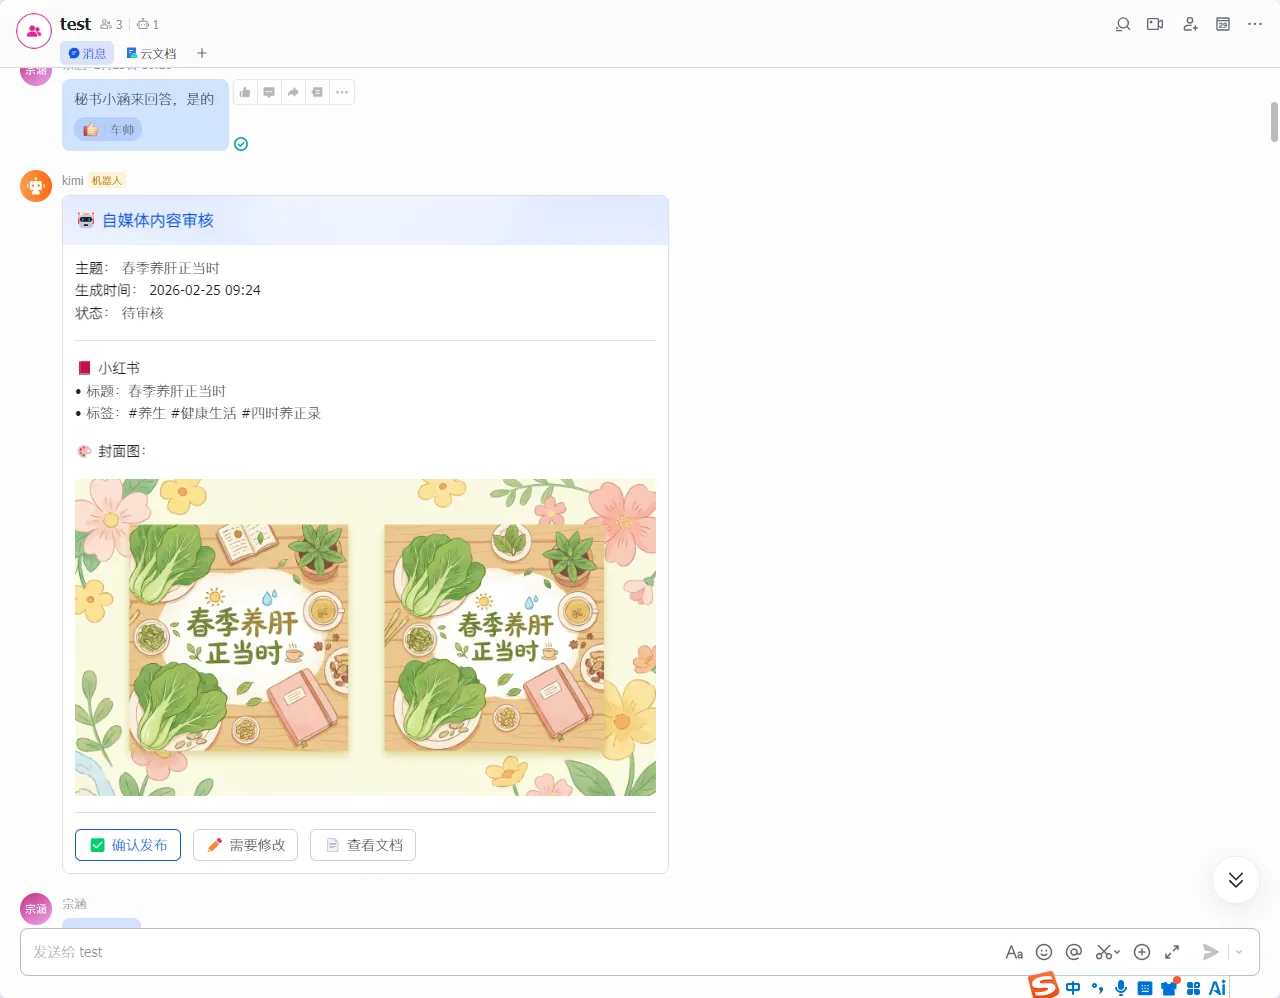Click the fourth message toolbar icon
The width and height of the screenshot is (1280, 998).
pyautogui.click(x=317, y=92)
